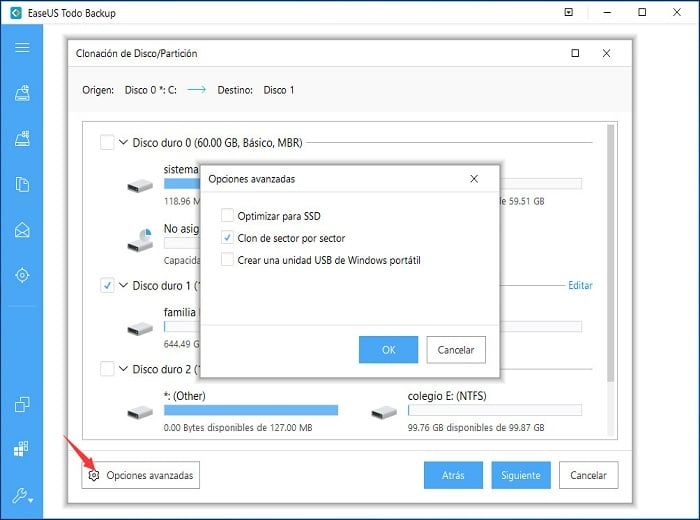Select the *: (Other) partition drive icon

140,412
